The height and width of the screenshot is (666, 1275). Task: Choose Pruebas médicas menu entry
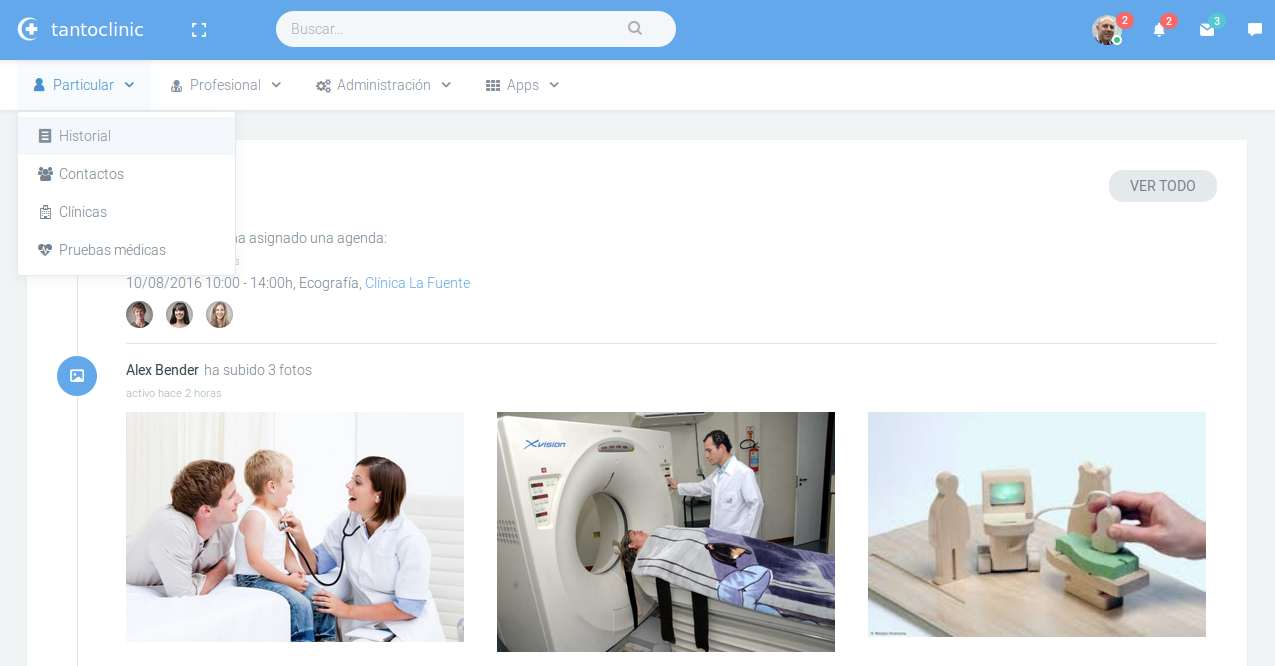112,250
